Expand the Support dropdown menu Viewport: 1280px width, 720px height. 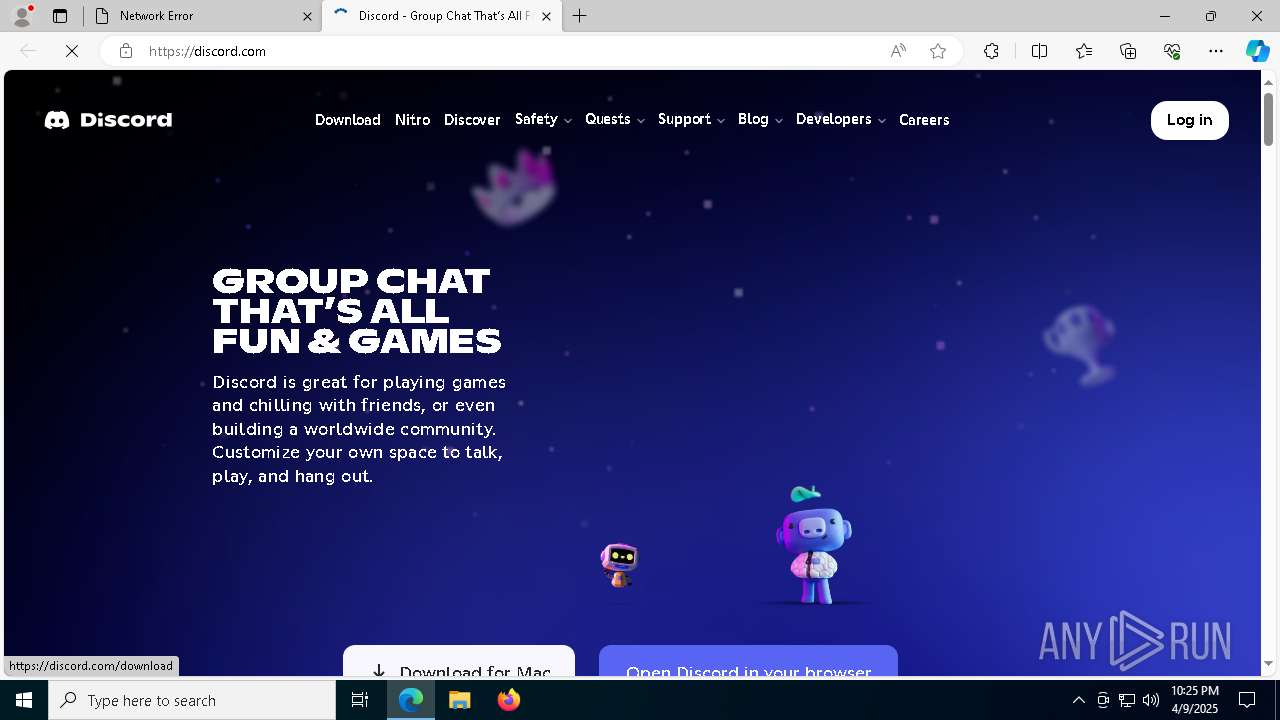[x=691, y=119]
